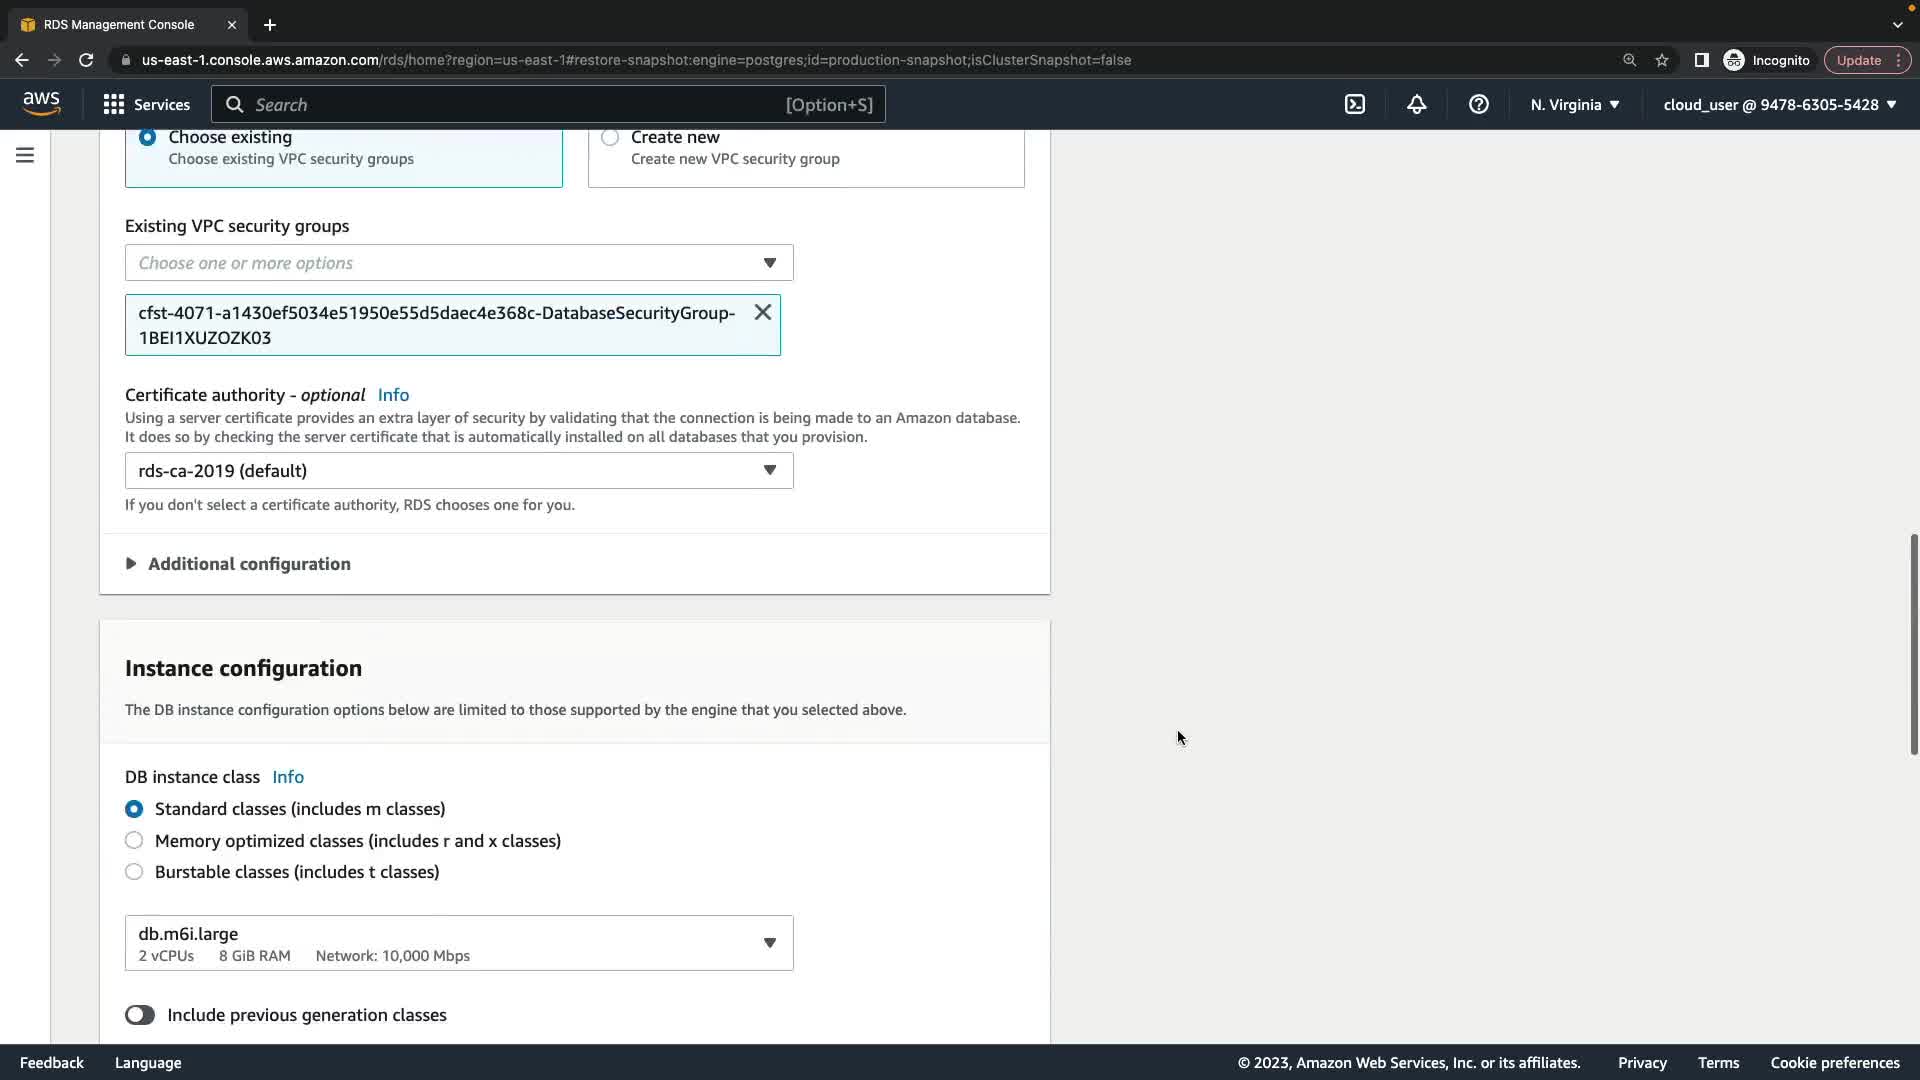Open the notifications bell
Image resolution: width=1920 pixels, height=1080 pixels.
[1417, 104]
